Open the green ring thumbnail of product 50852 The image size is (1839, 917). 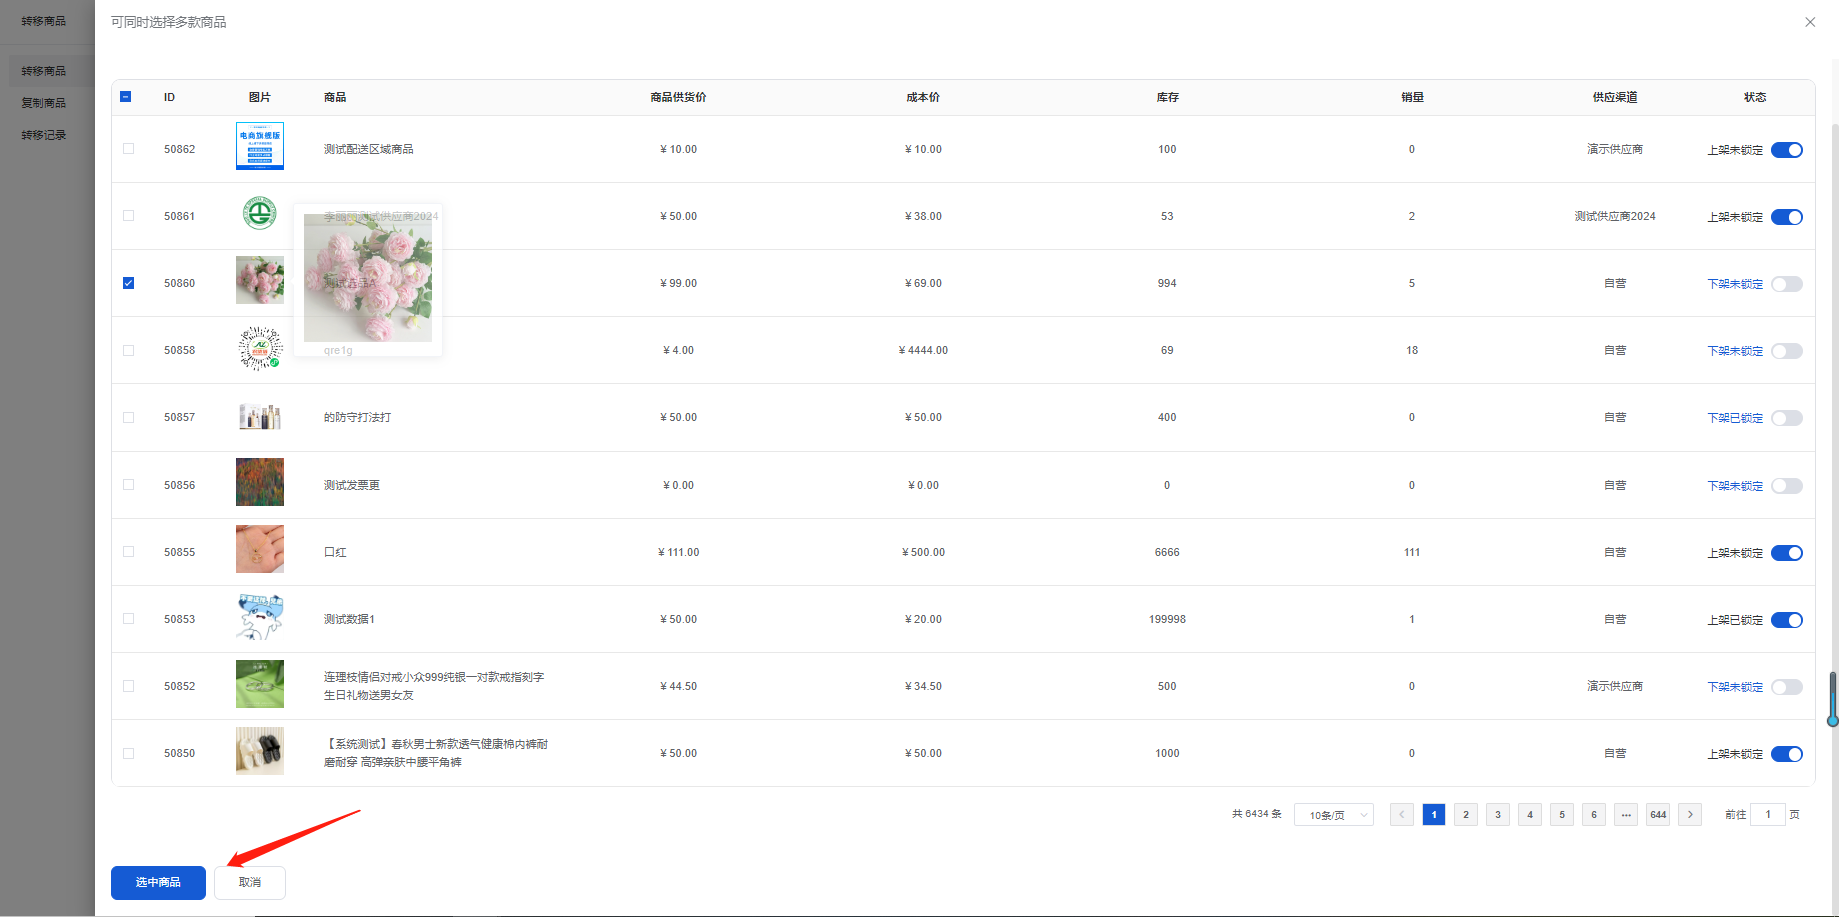(260, 684)
